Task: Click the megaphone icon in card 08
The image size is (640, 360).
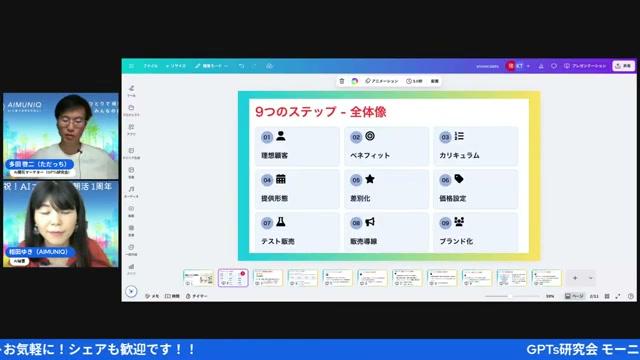Action: [370, 222]
